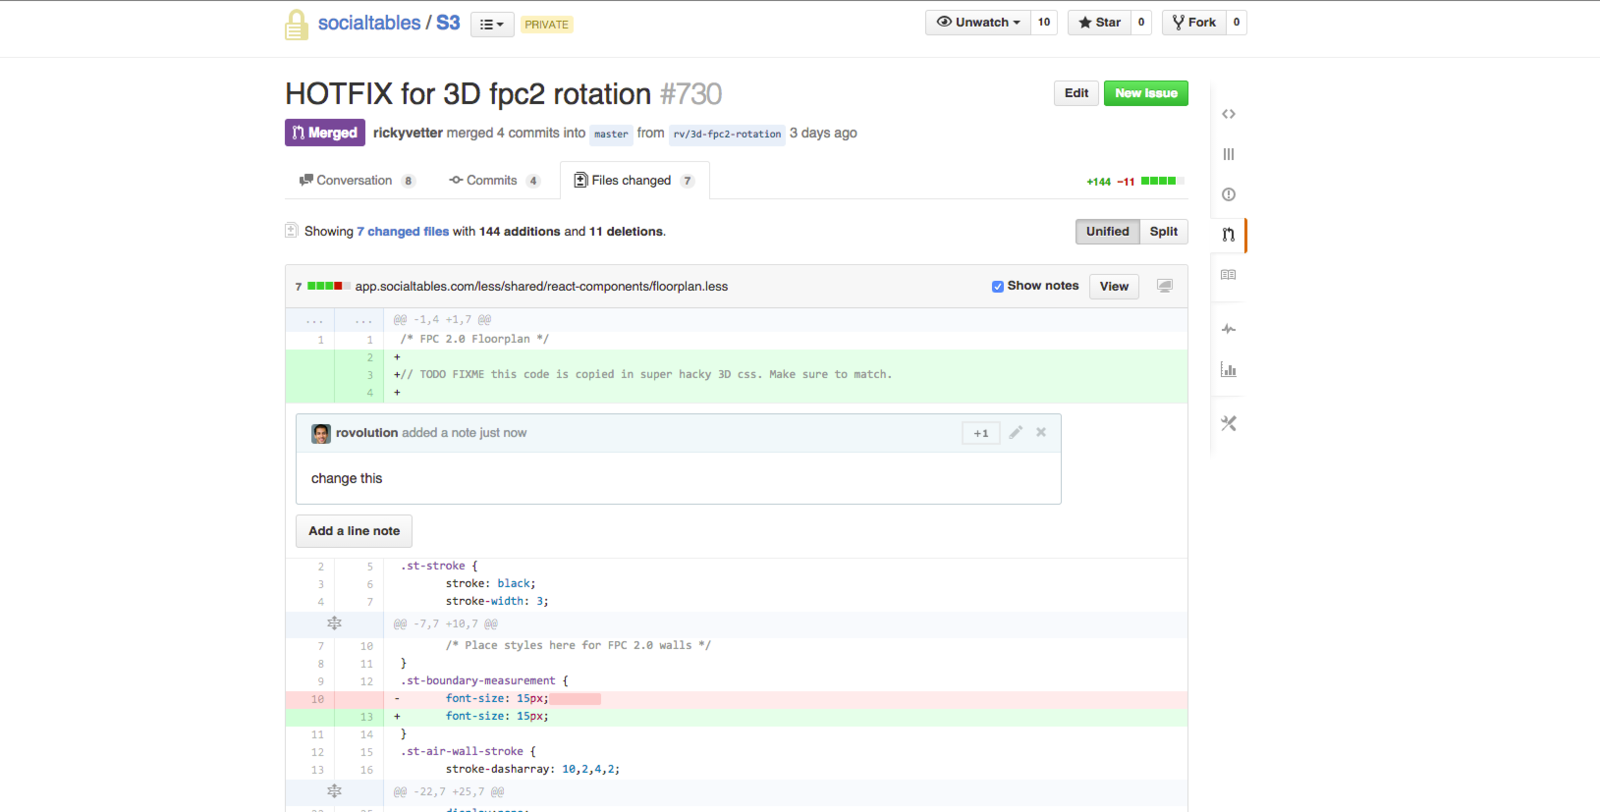Switch diff view to Unified
This screenshot has height=812, width=1600.
pyautogui.click(x=1107, y=231)
